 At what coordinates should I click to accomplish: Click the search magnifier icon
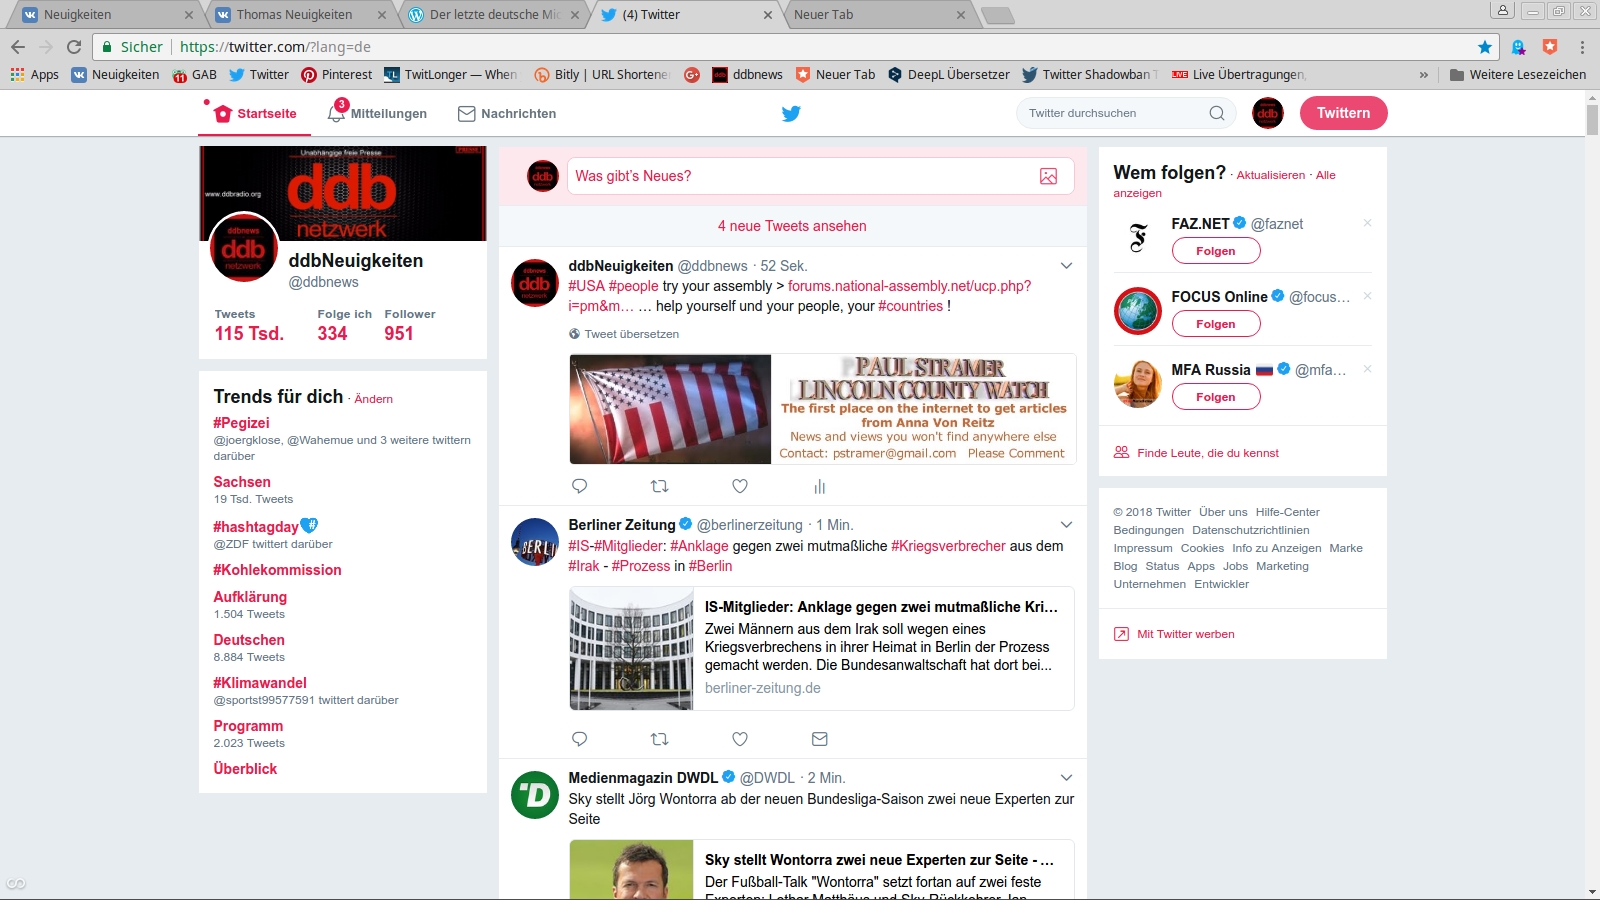(x=1216, y=113)
